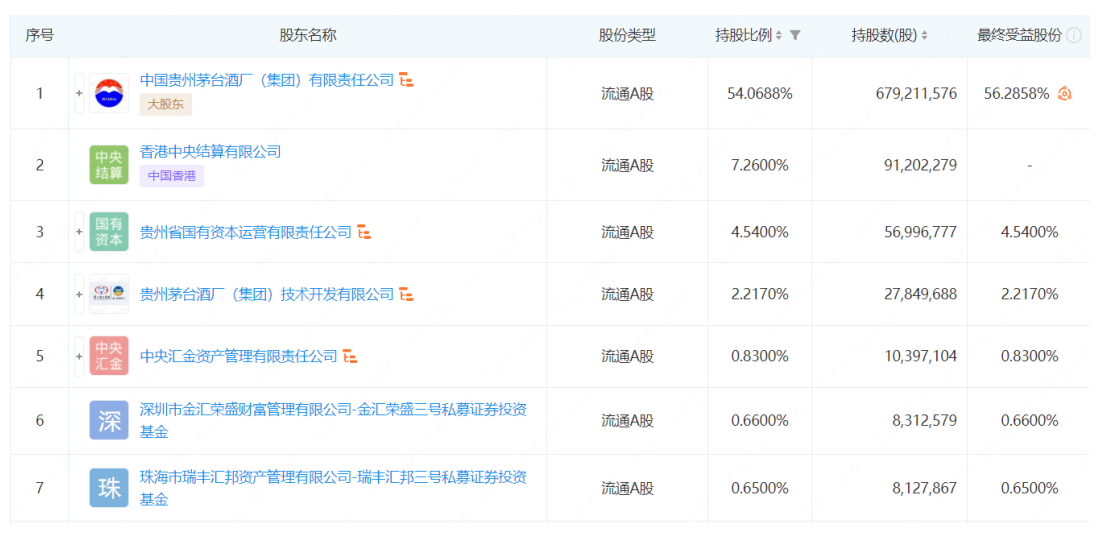Click the 大股东 tag

tap(165, 105)
